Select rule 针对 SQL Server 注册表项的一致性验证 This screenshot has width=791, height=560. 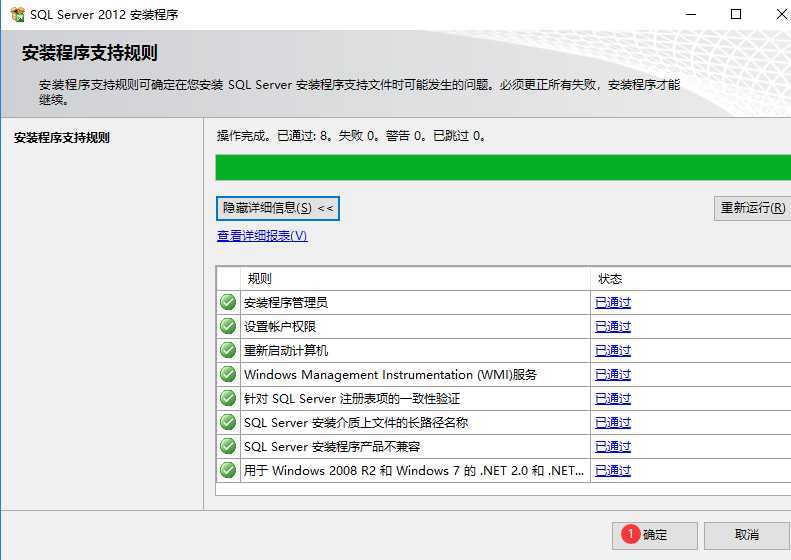click(x=352, y=399)
